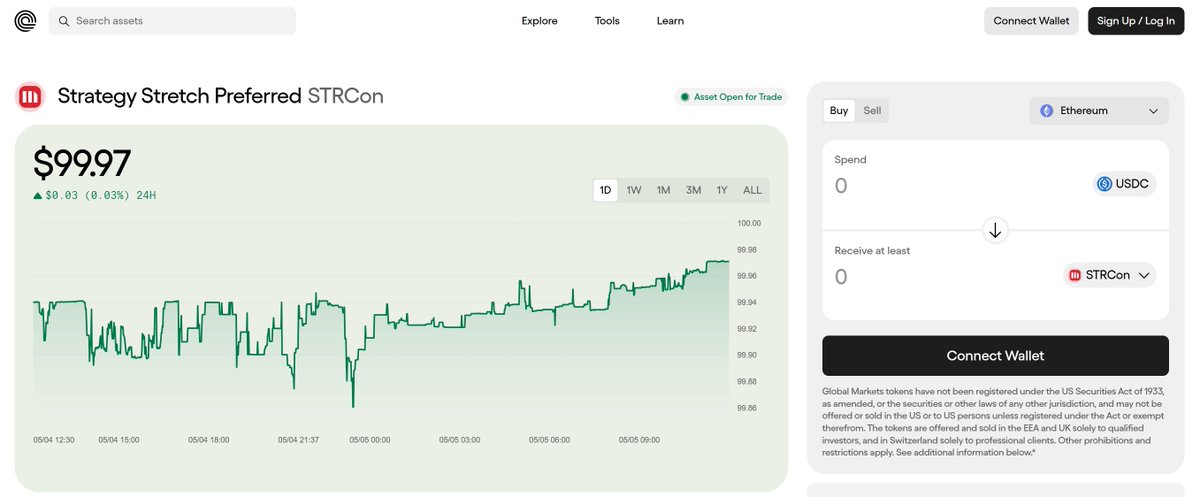Focus the Search assets field
The width and height of the screenshot is (1200, 497).
[x=172, y=21]
